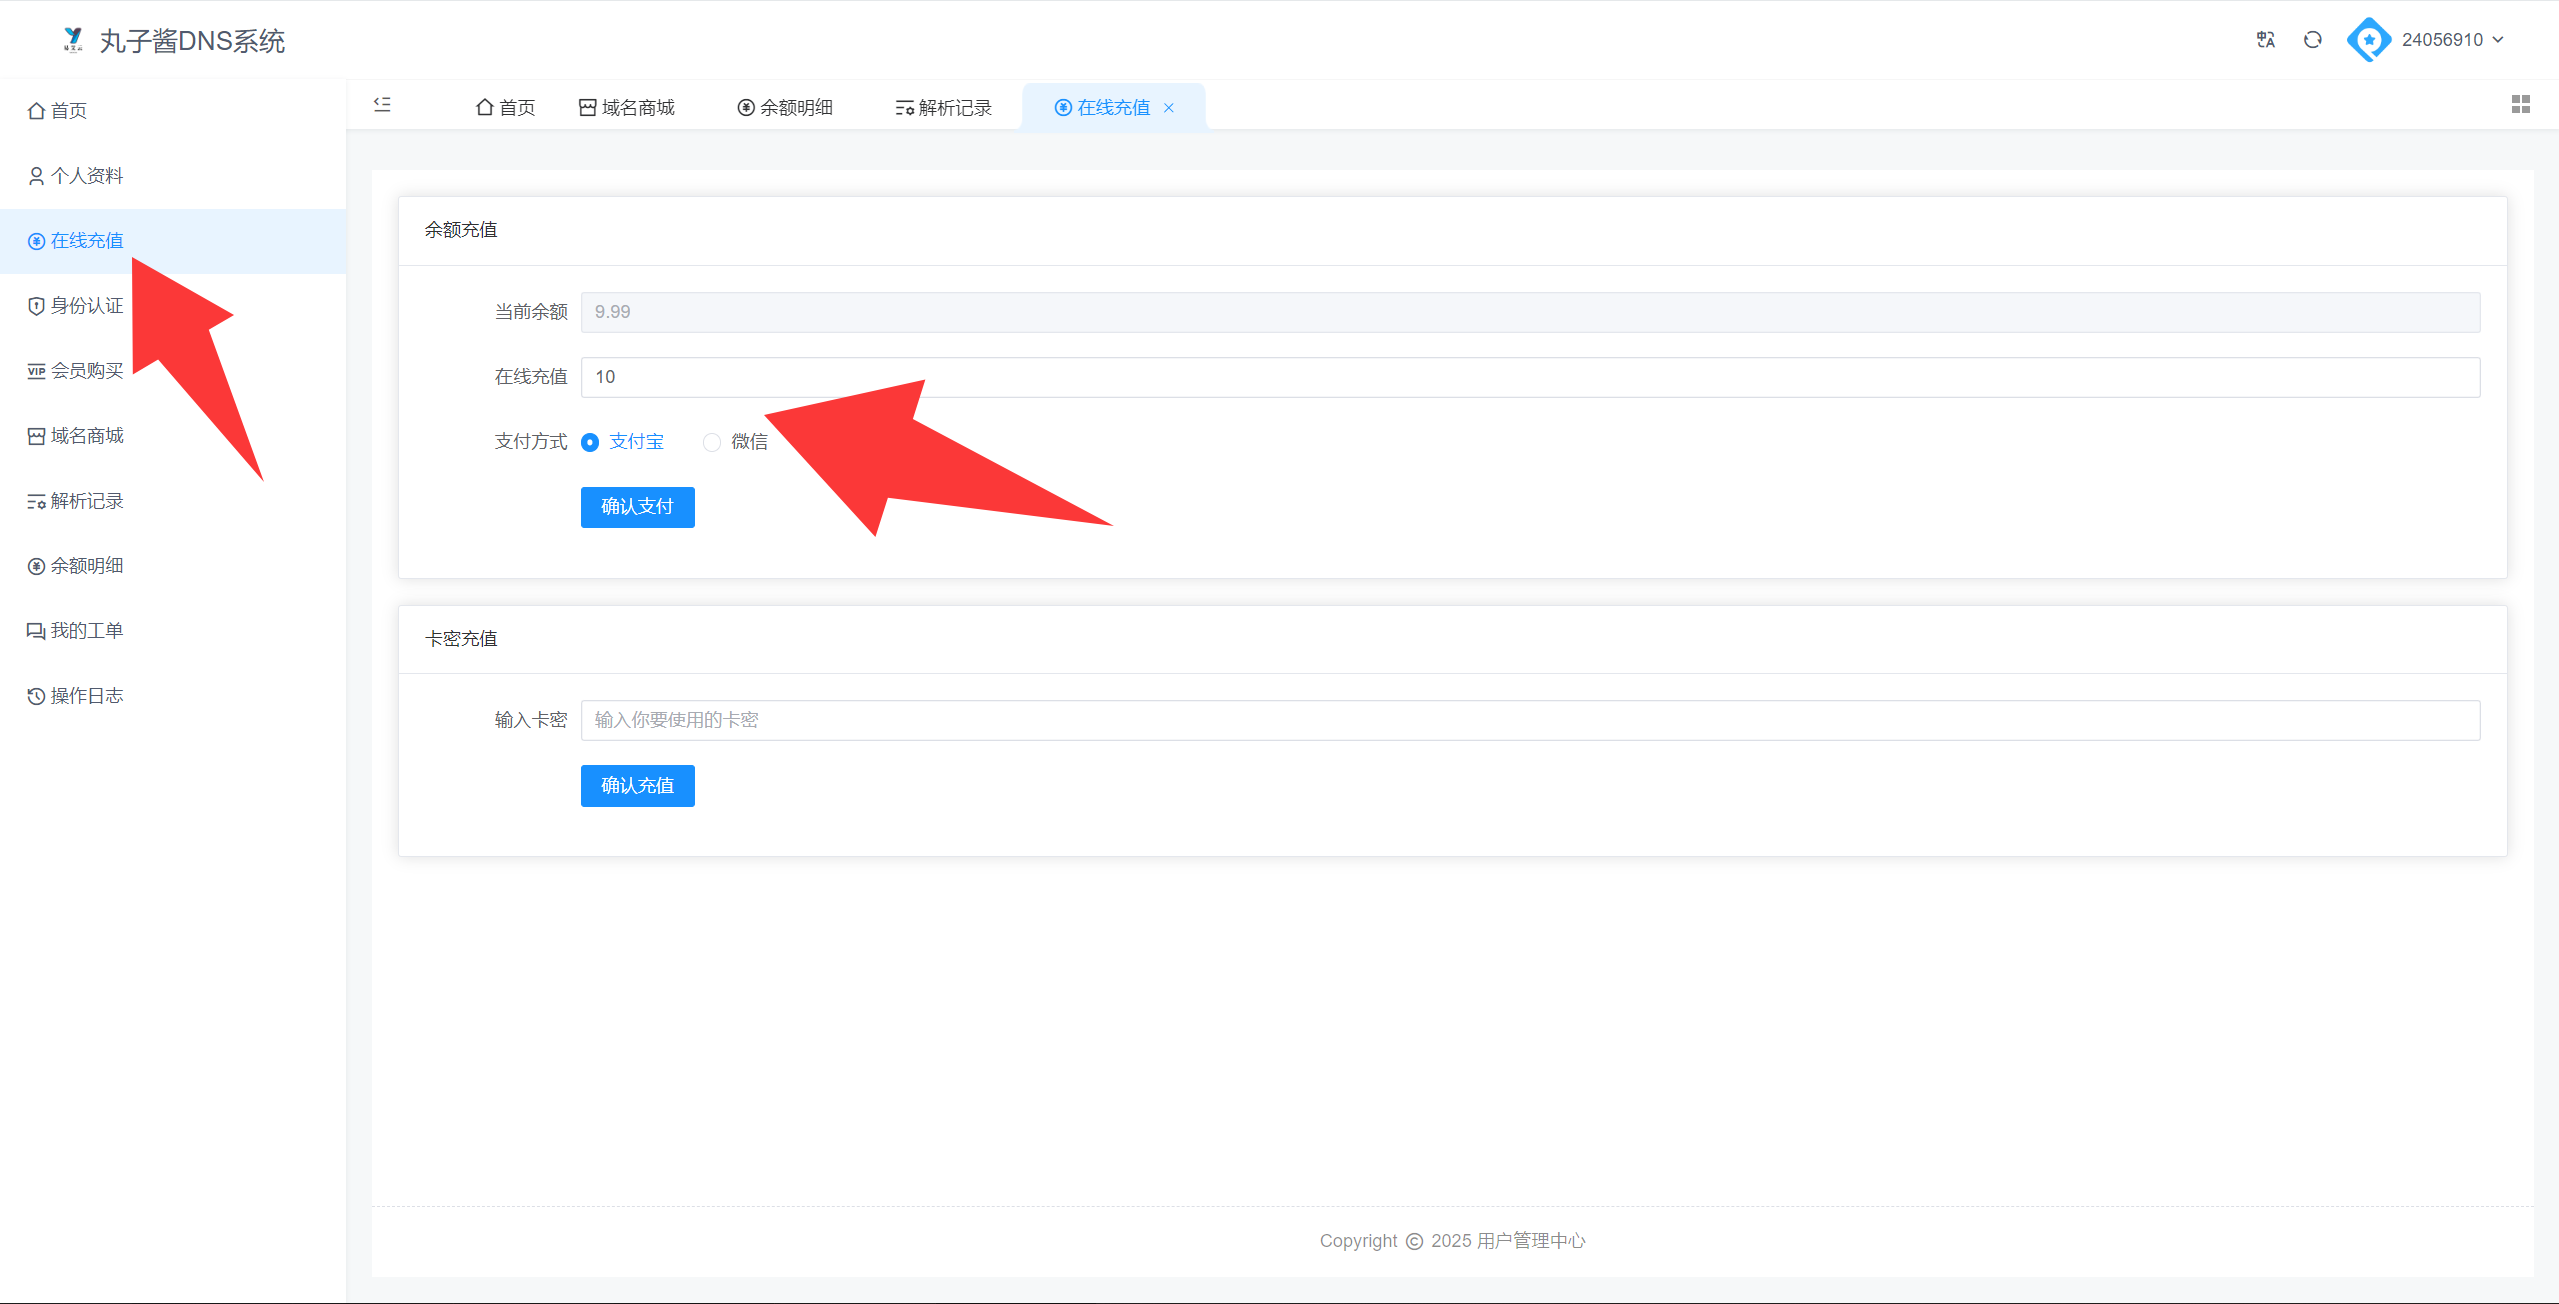Collapse the sidebar menu toggle icon
Image resolution: width=2559 pixels, height=1304 pixels.
tap(382, 105)
